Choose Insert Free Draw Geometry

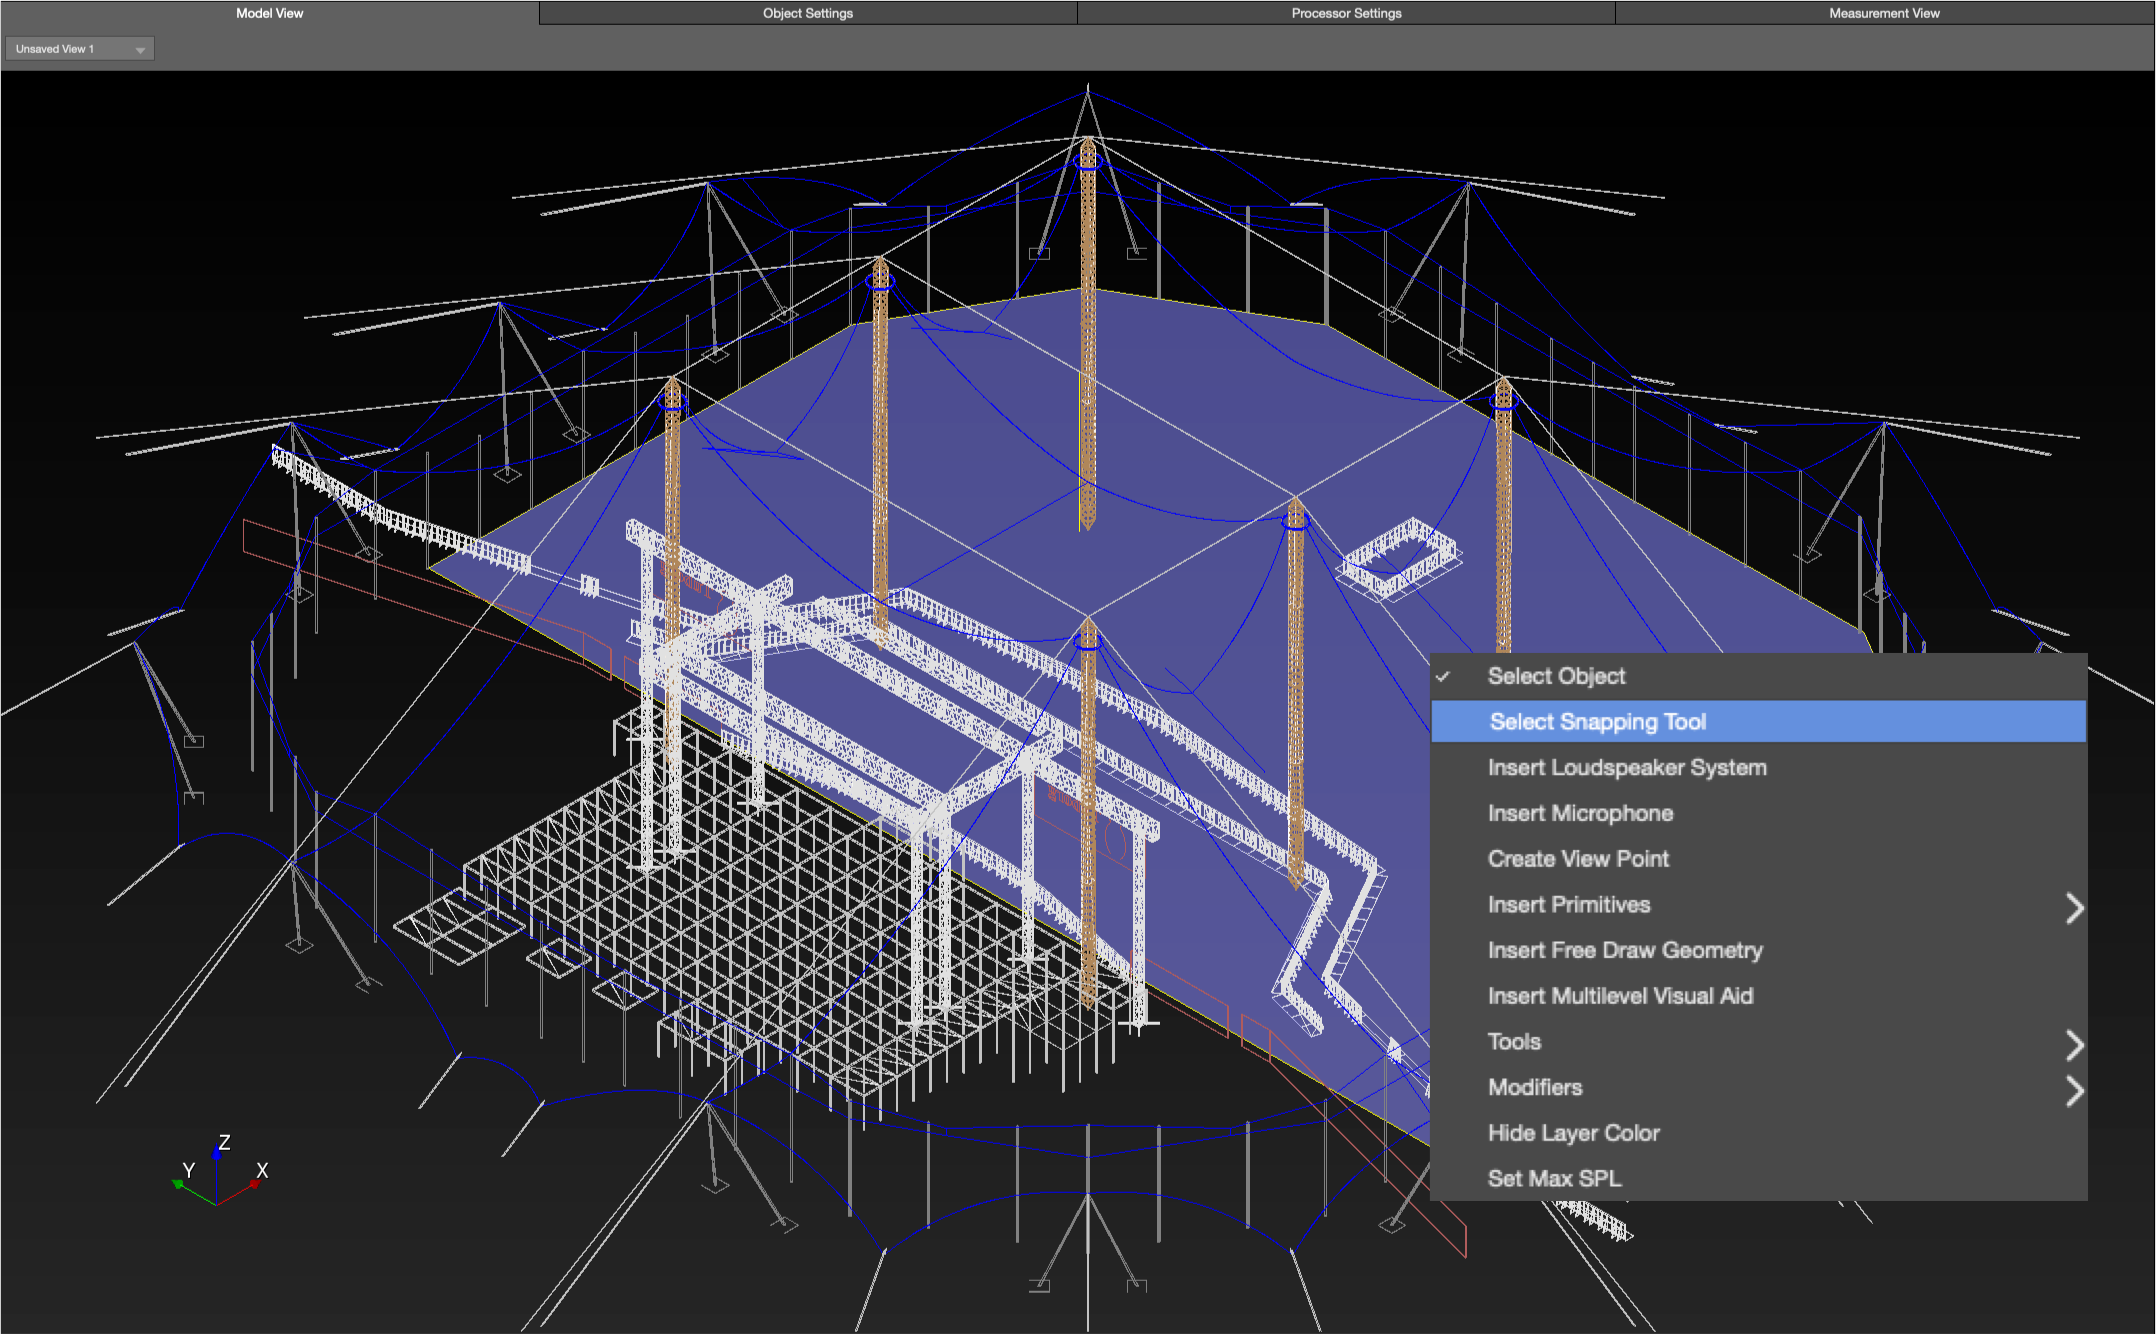pos(1759,950)
